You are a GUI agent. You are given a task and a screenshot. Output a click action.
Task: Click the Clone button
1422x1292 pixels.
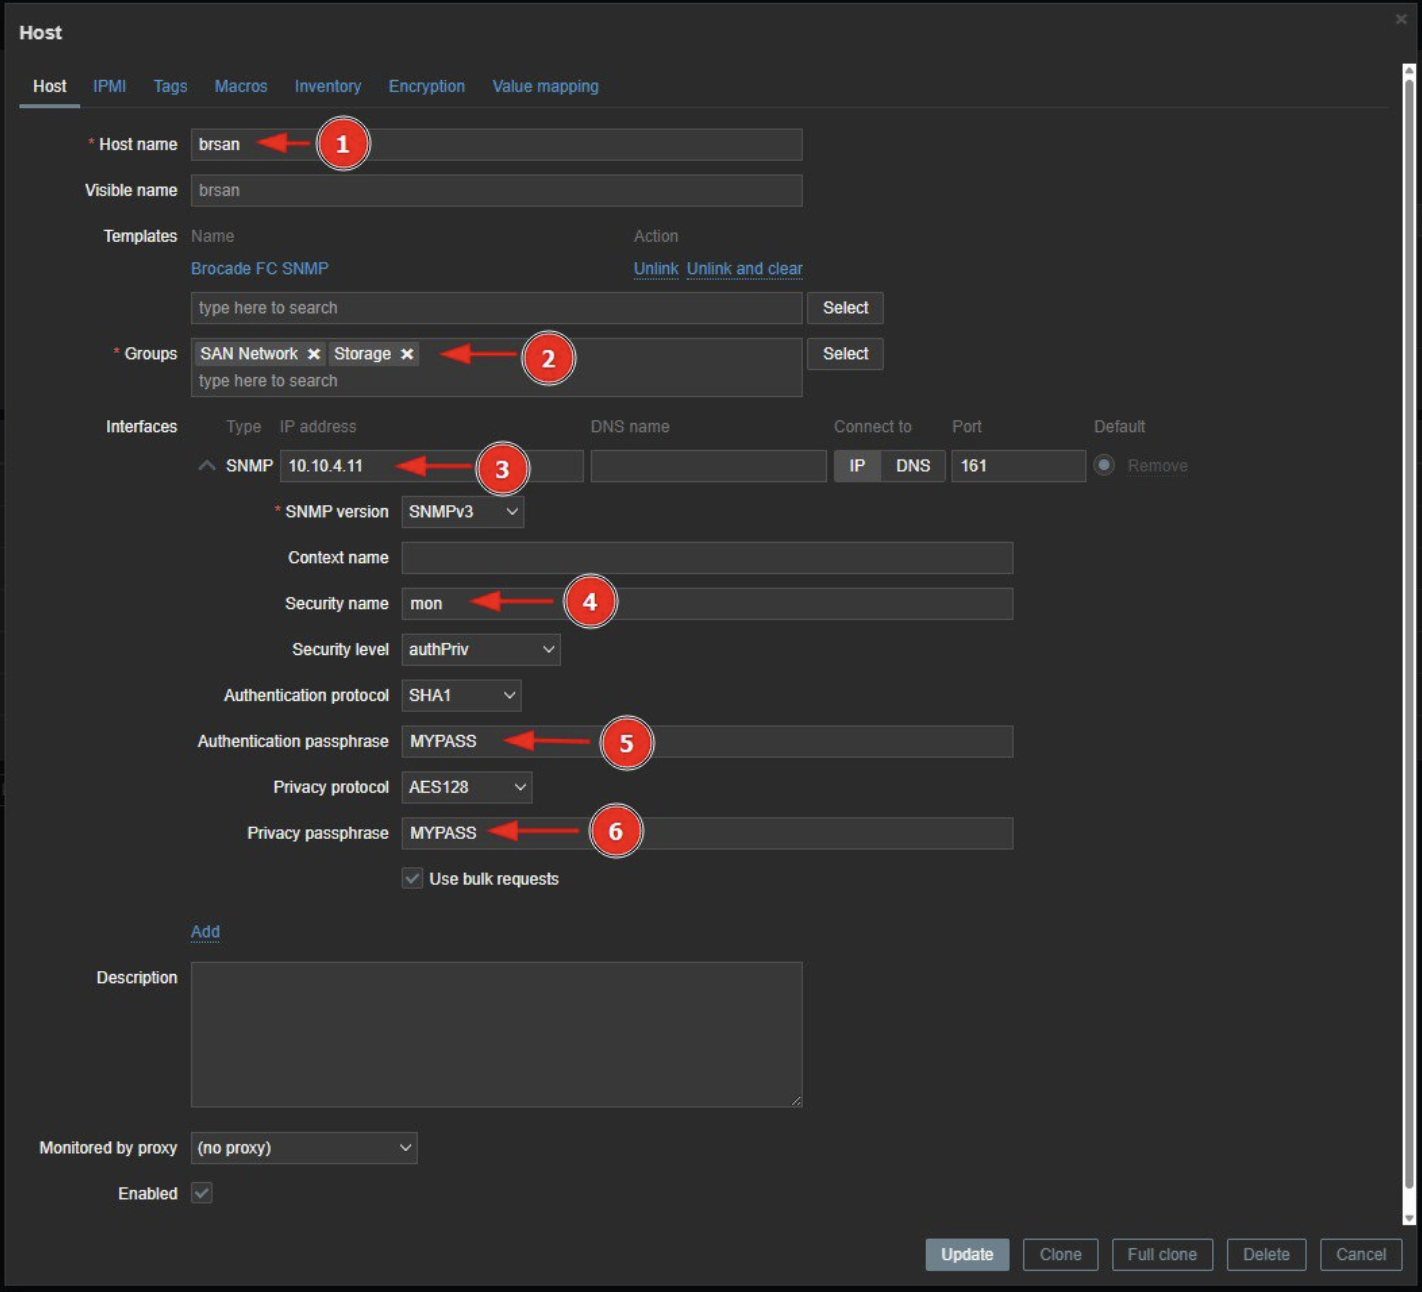click(x=1060, y=1255)
